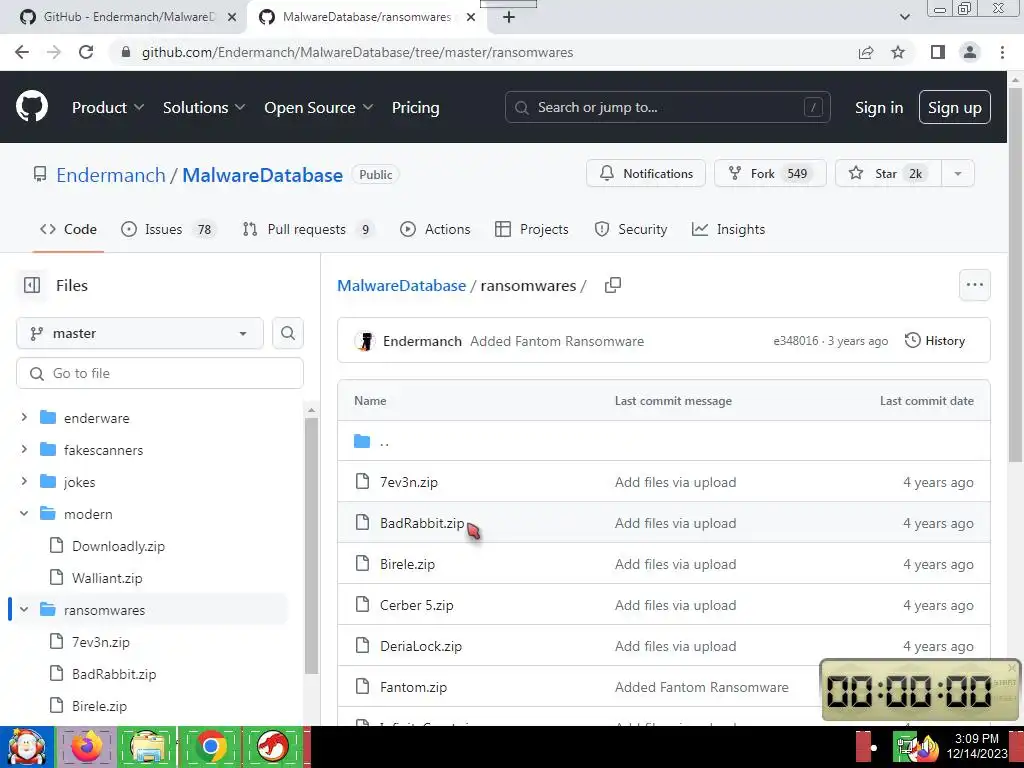Select Walliant.zip in file tree
This screenshot has width=1024, height=768.
107,578
